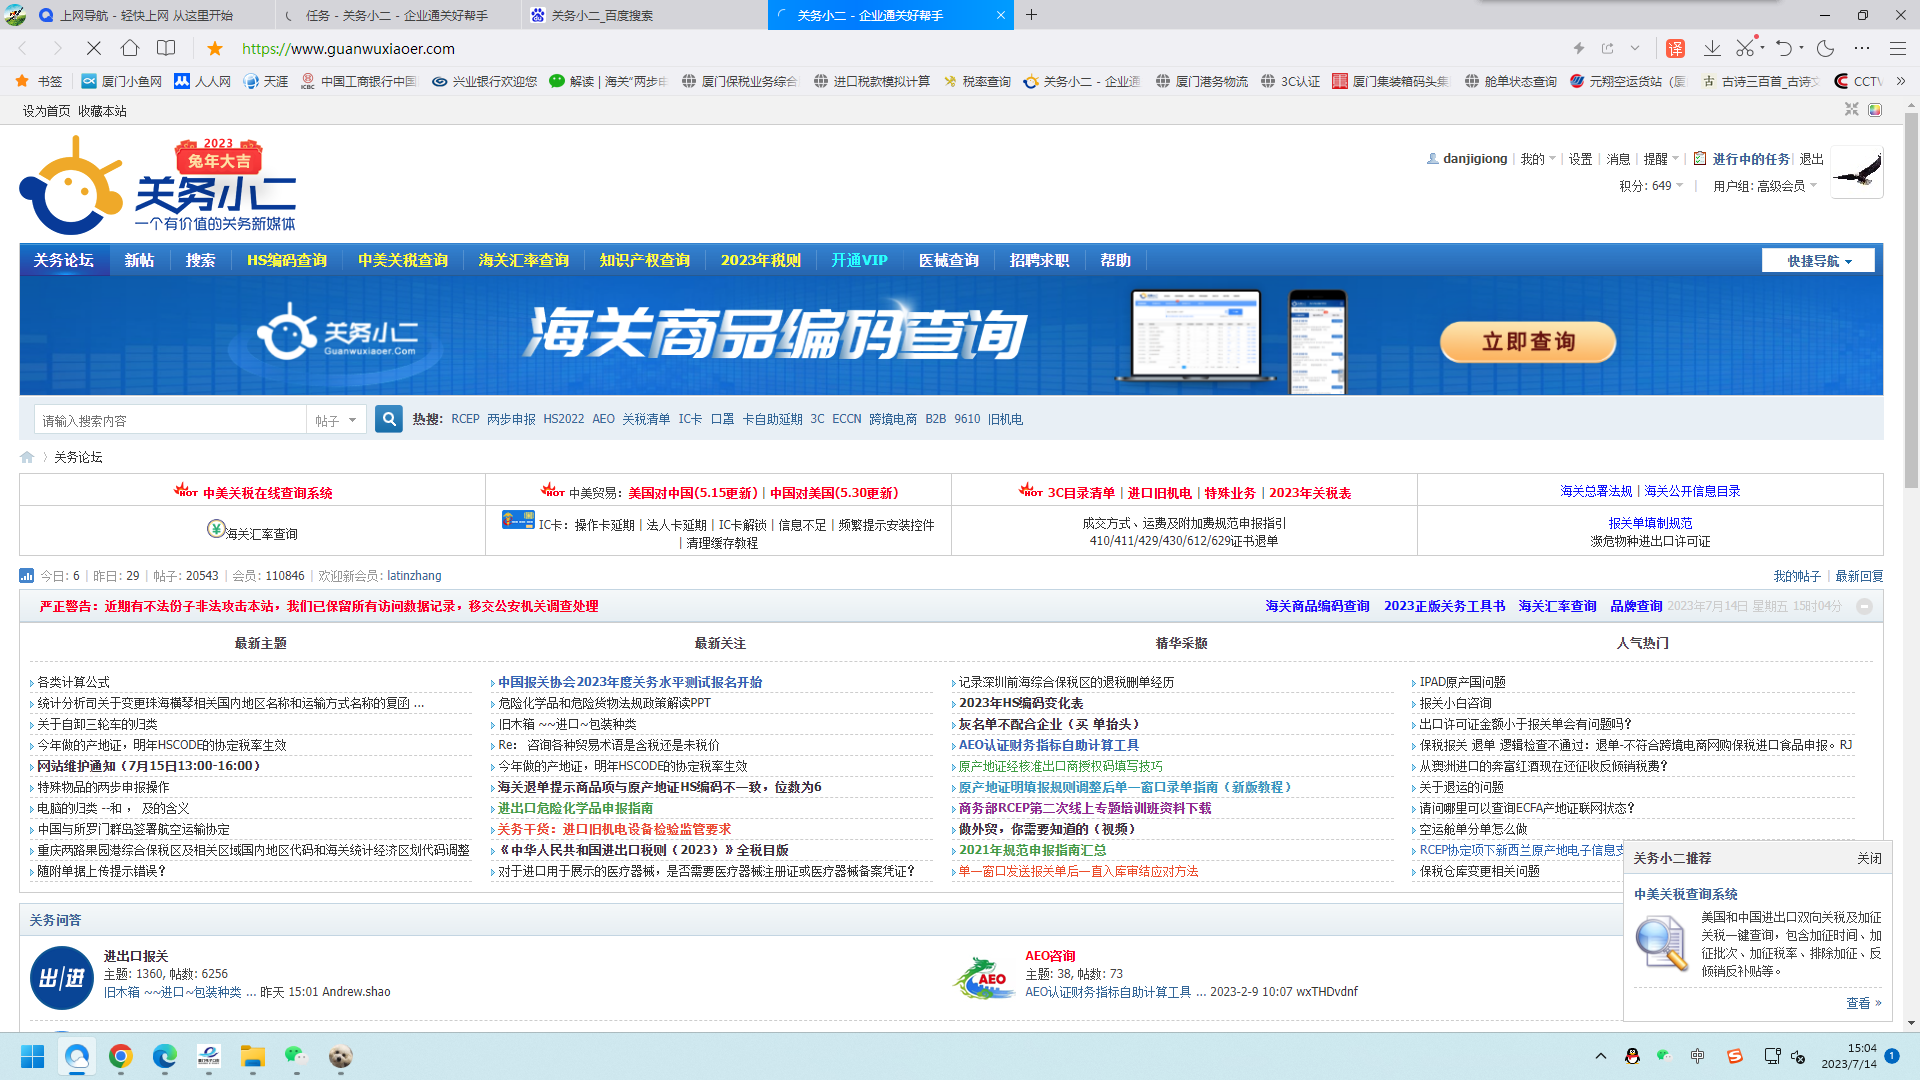Expand the 用户组 高级会员 dropdown
Screen dimensions: 1920x1080
click(x=1765, y=186)
